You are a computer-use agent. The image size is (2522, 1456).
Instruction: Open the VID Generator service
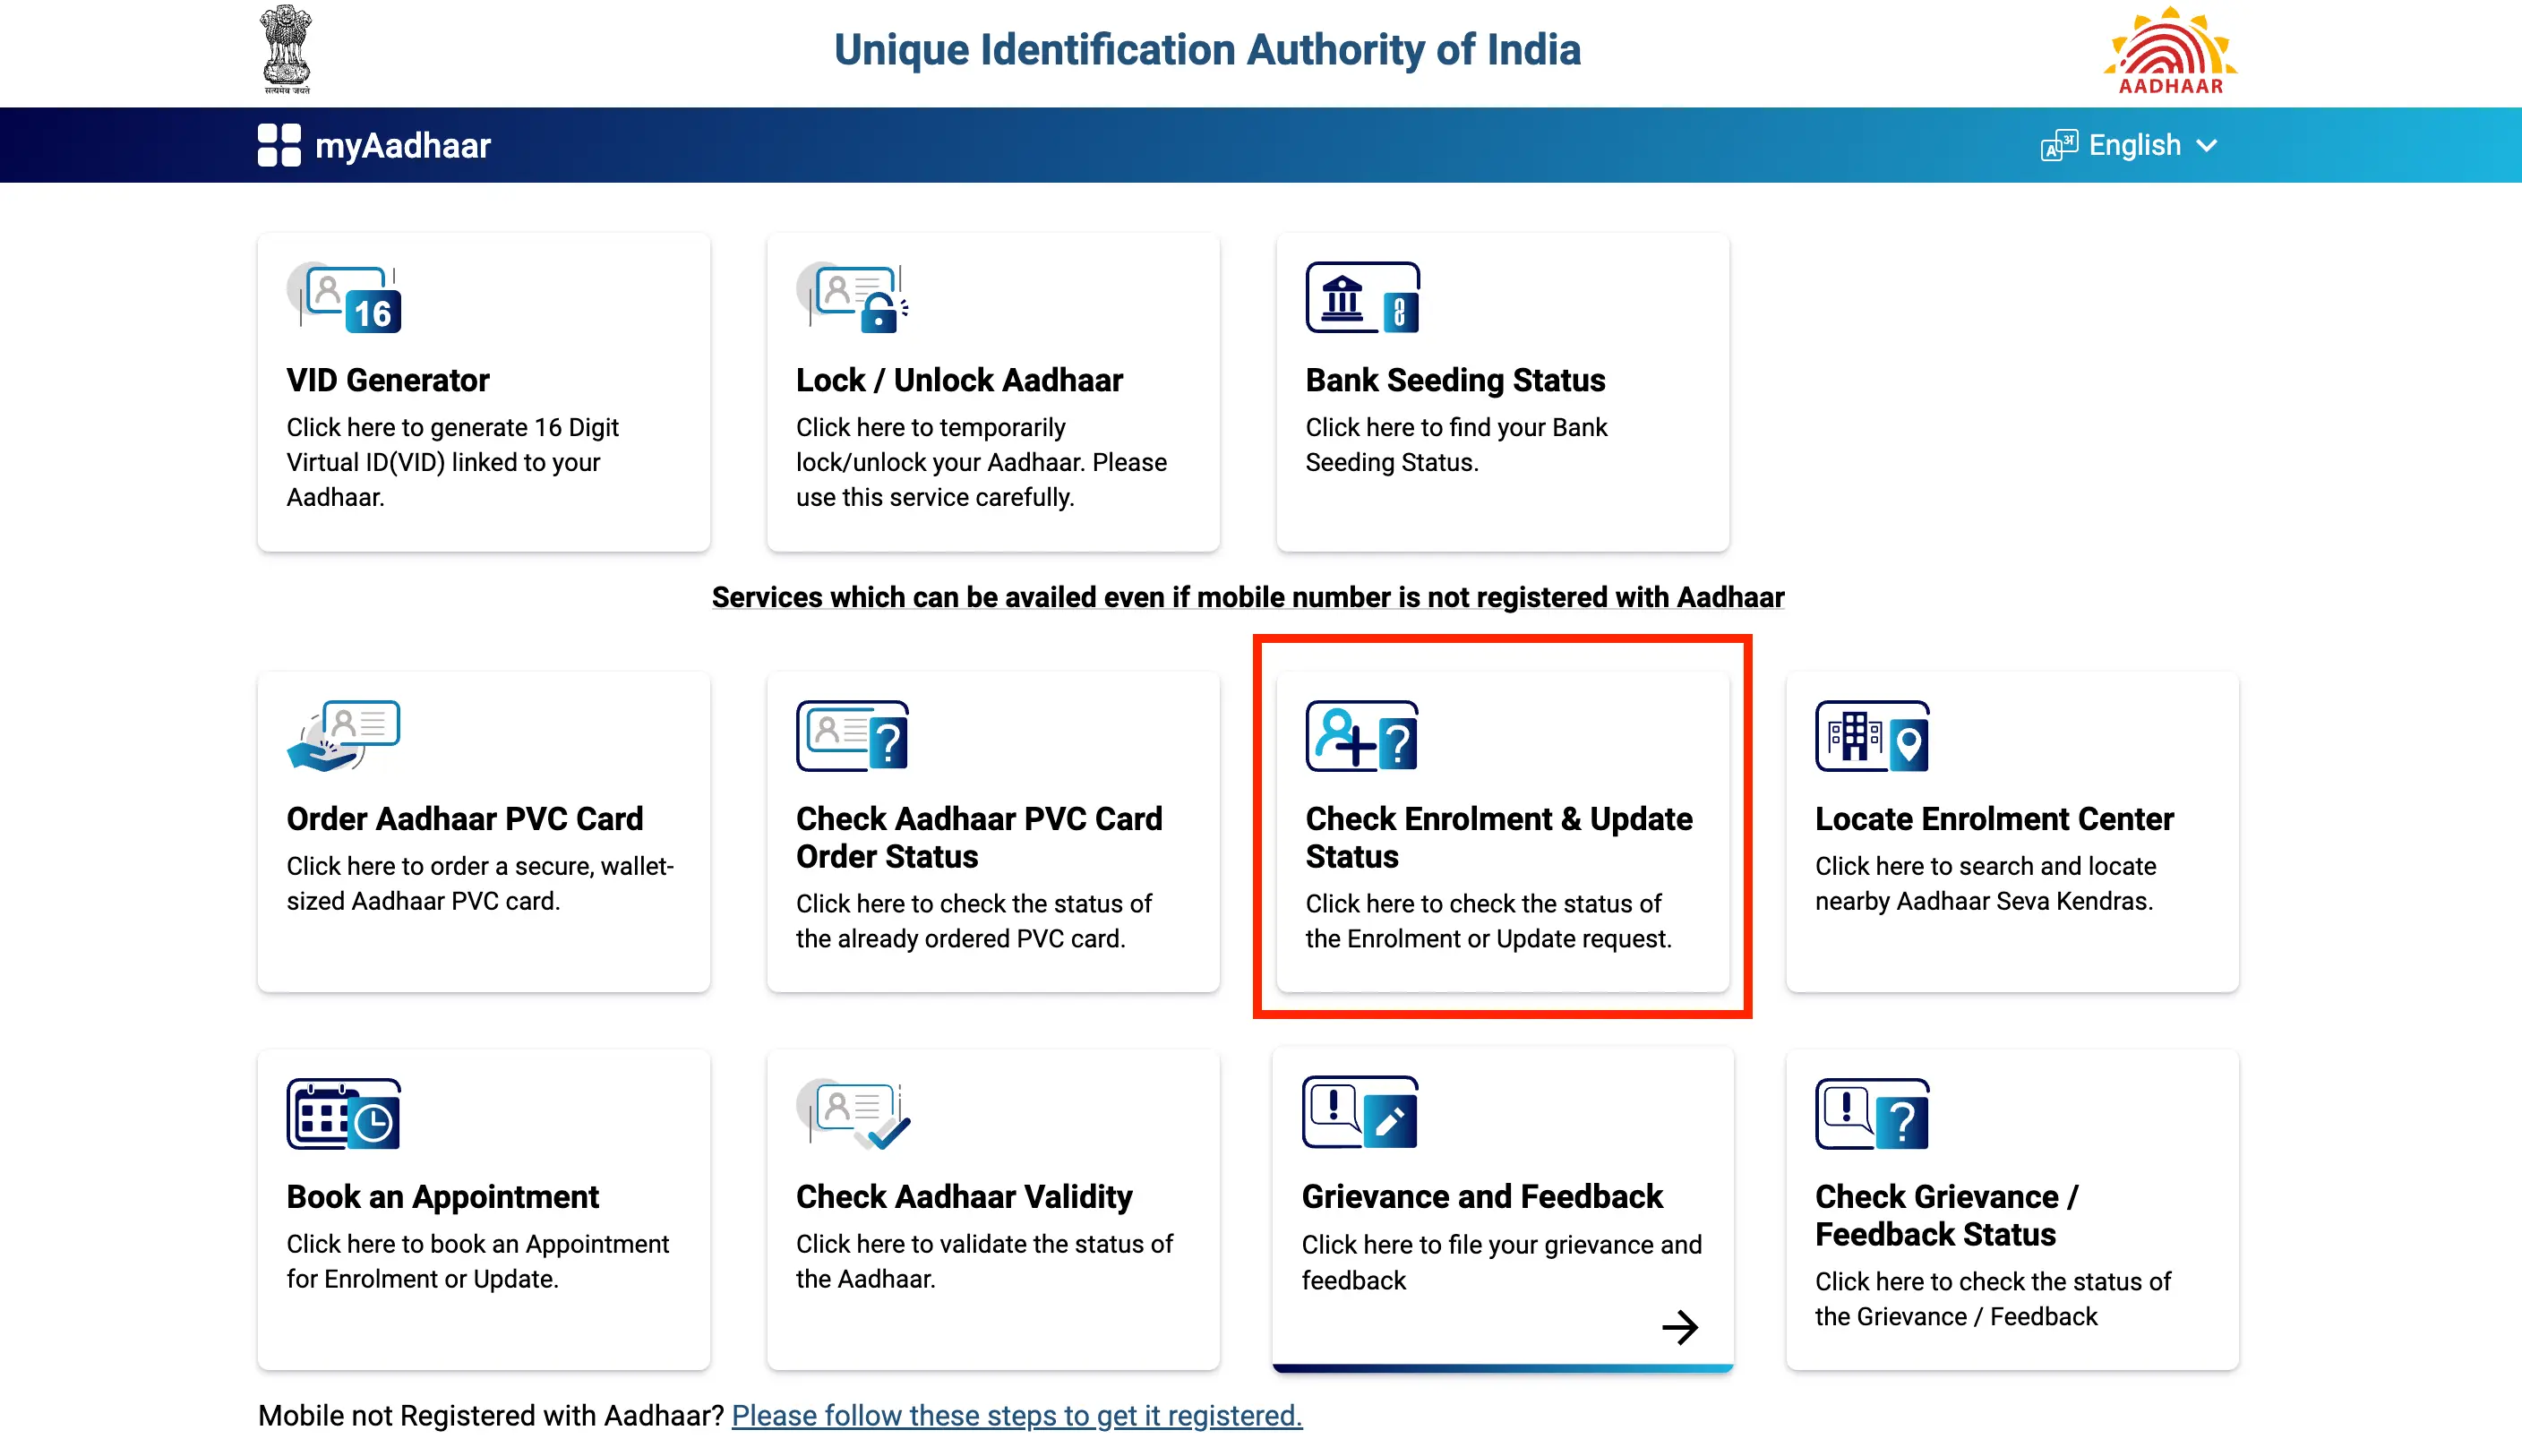pos(484,392)
